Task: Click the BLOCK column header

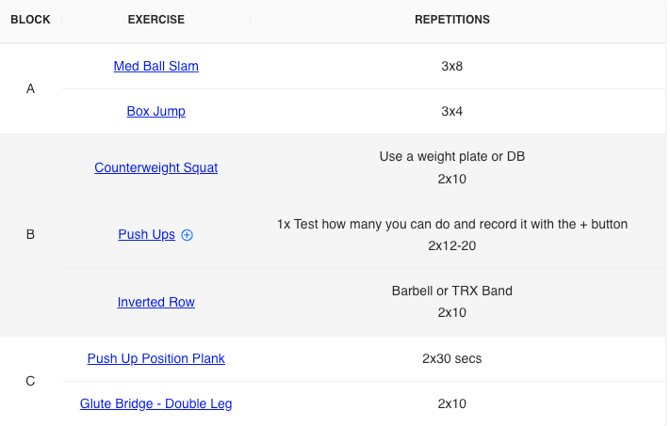Action: pos(30,19)
